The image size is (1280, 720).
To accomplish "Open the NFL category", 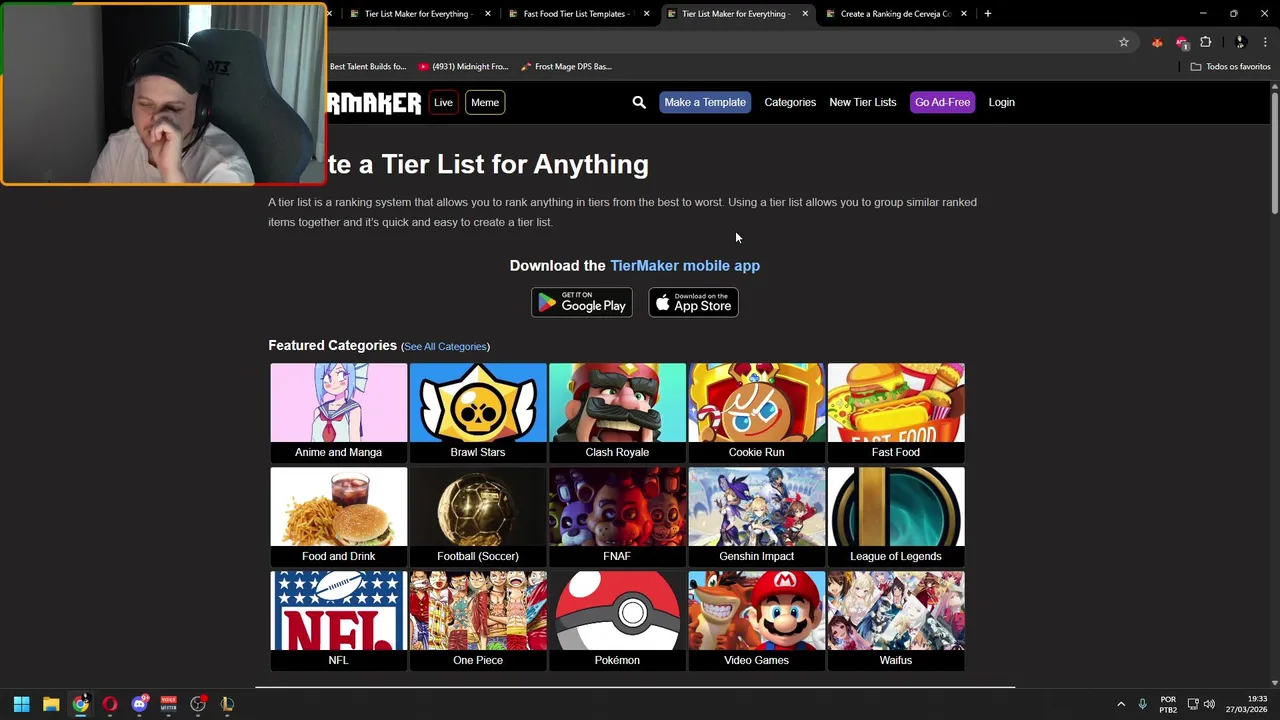I will click(x=338, y=620).
